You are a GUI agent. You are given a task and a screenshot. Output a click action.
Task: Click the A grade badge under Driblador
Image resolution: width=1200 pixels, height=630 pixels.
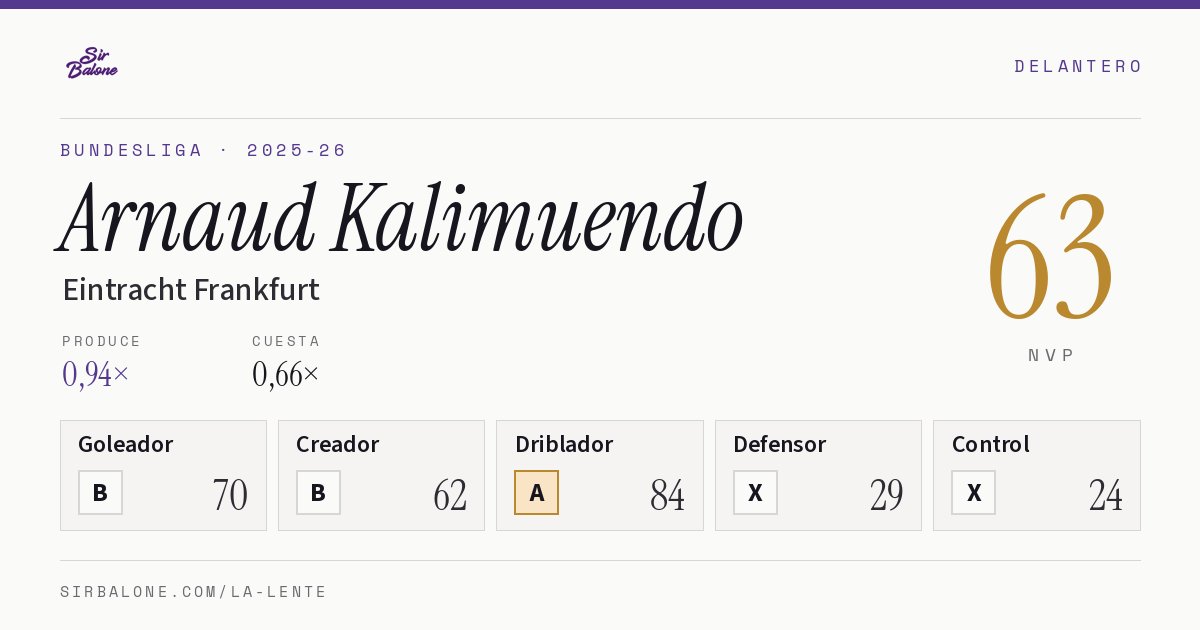(x=537, y=493)
